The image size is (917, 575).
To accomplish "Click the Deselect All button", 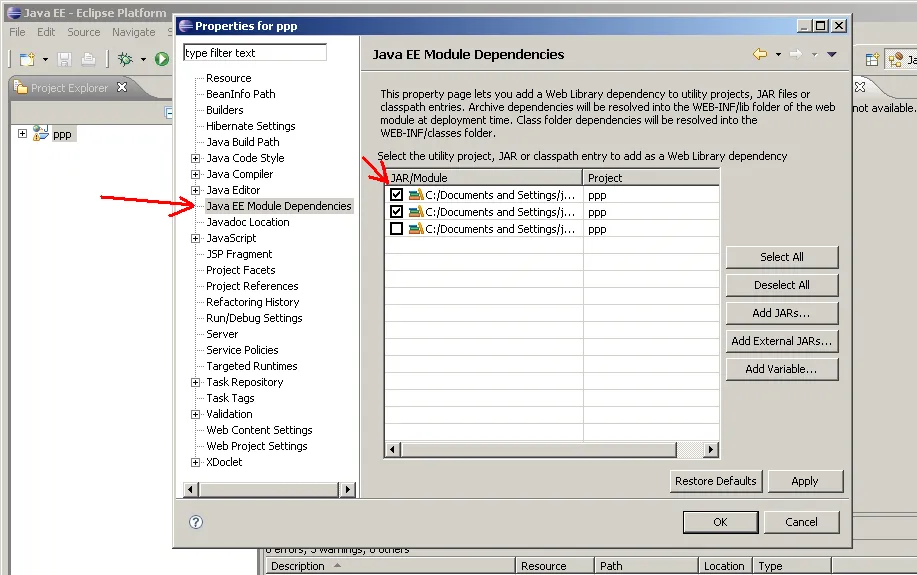I will [782, 285].
